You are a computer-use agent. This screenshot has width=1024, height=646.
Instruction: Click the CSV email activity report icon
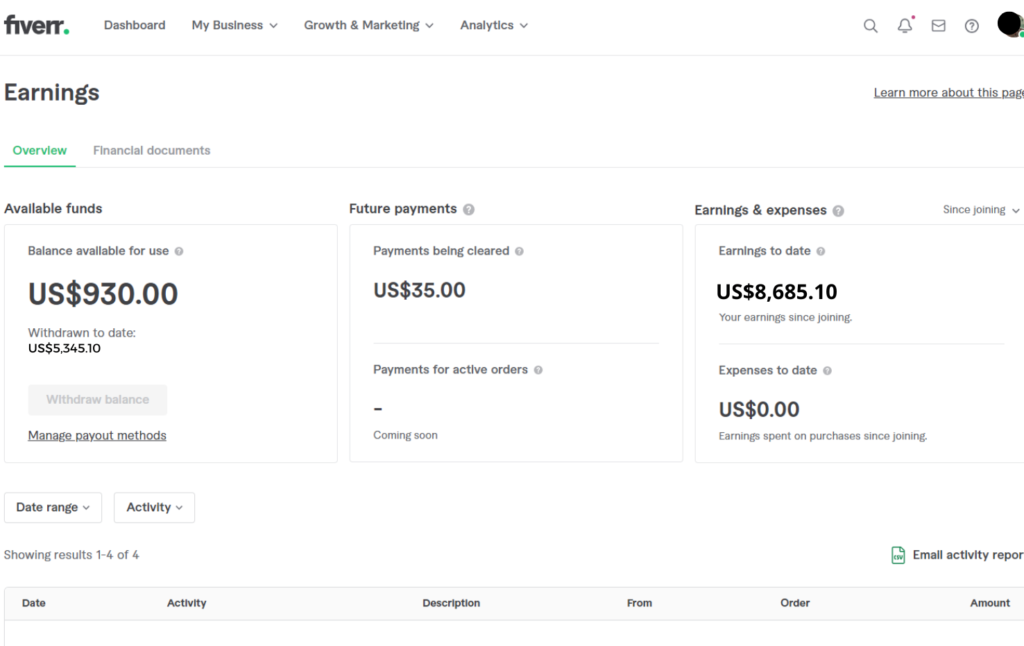(898, 555)
